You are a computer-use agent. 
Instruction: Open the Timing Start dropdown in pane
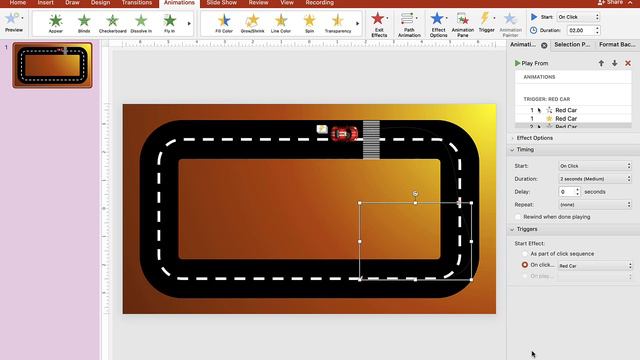pos(595,166)
